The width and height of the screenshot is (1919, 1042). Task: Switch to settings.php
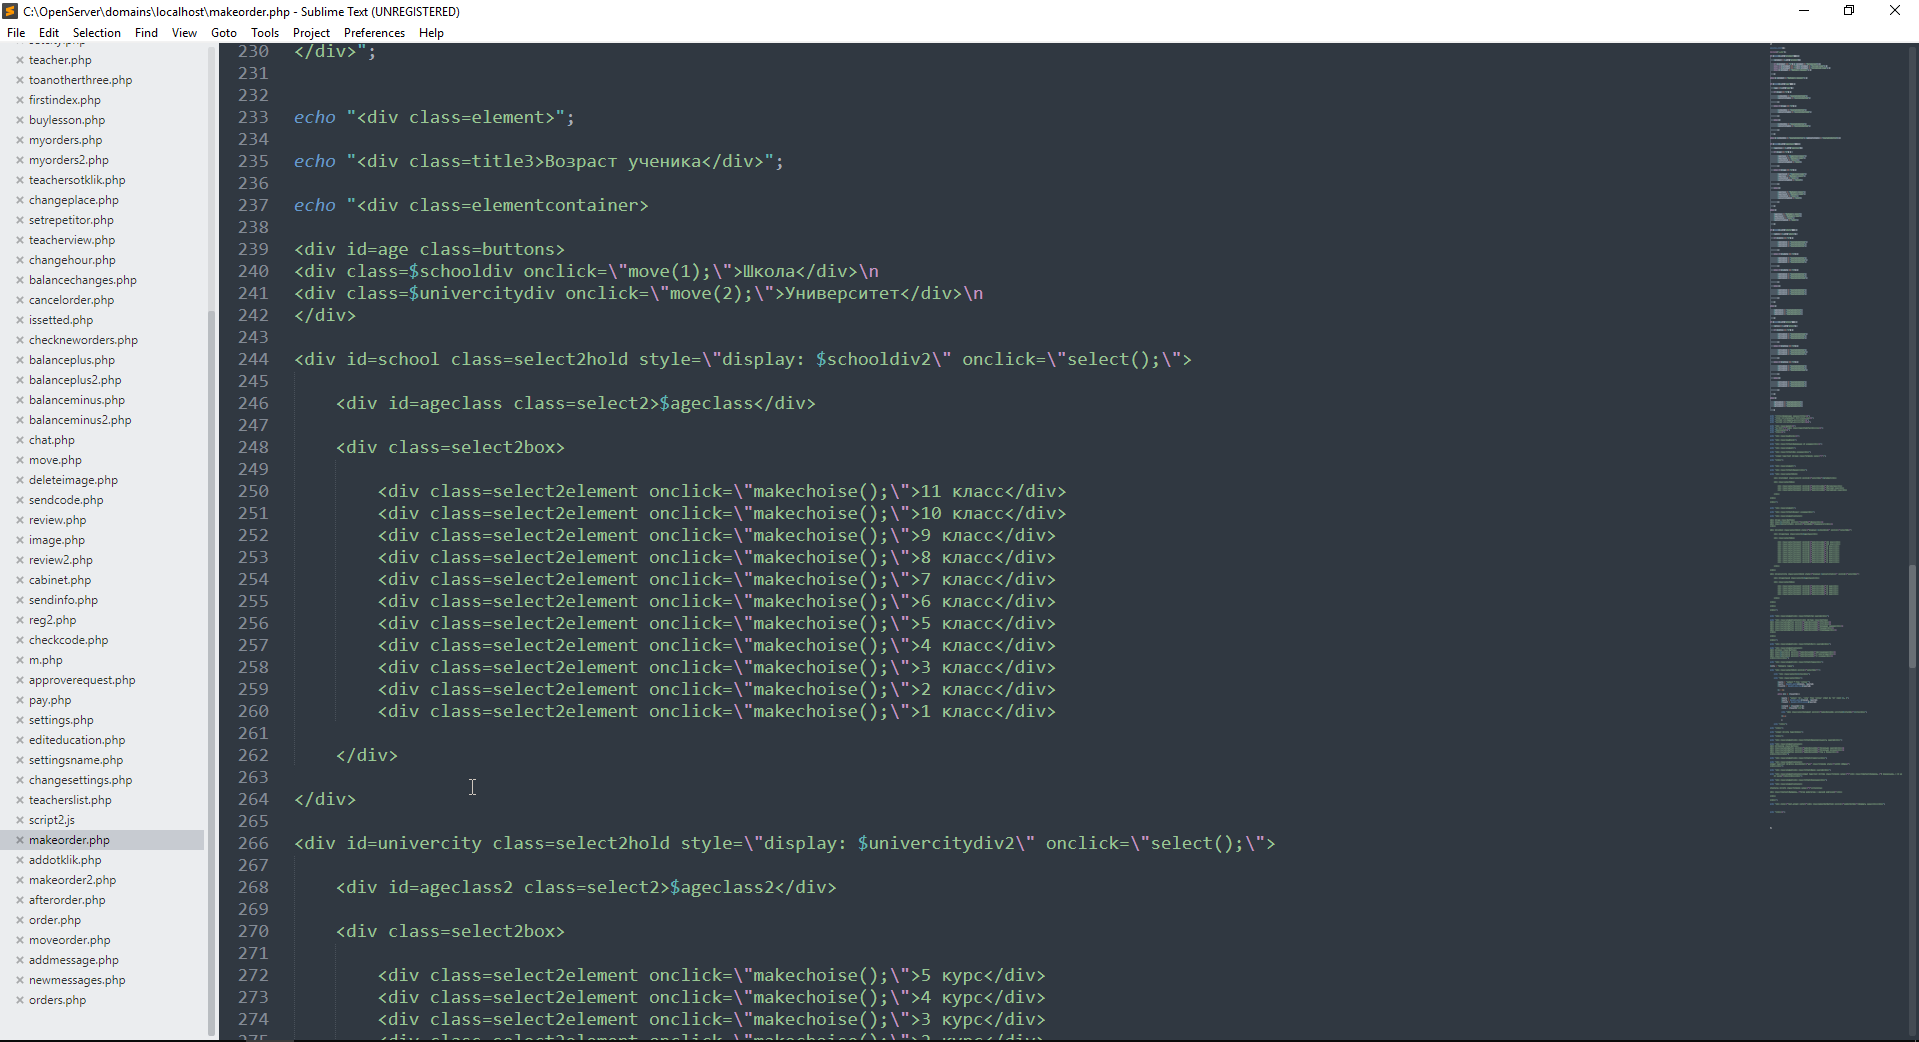61,720
